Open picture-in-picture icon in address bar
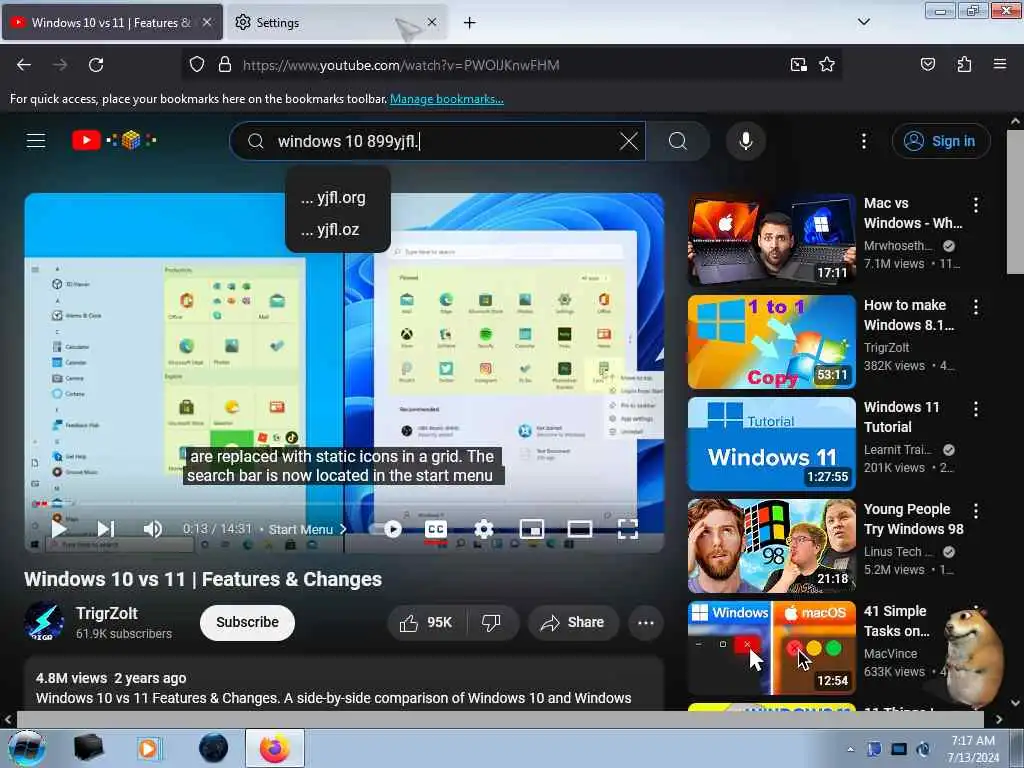 point(798,65)
